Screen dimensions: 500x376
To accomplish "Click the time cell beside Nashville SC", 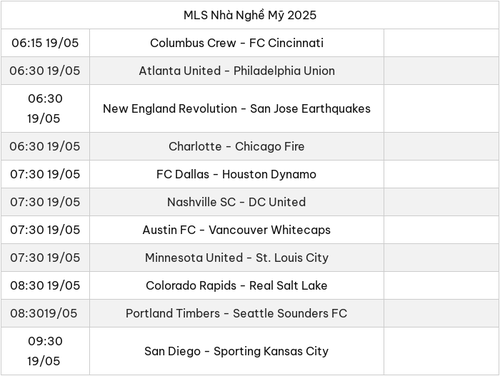I will tap(45, 202).
